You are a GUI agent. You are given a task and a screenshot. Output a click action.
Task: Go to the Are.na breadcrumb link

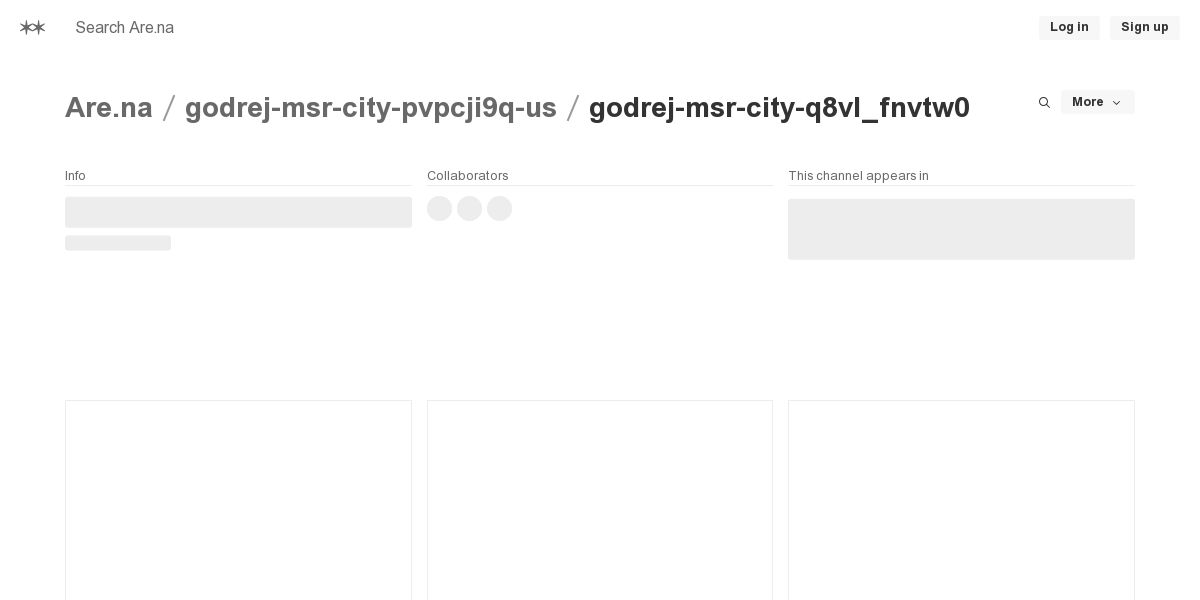tap(109, 108)
